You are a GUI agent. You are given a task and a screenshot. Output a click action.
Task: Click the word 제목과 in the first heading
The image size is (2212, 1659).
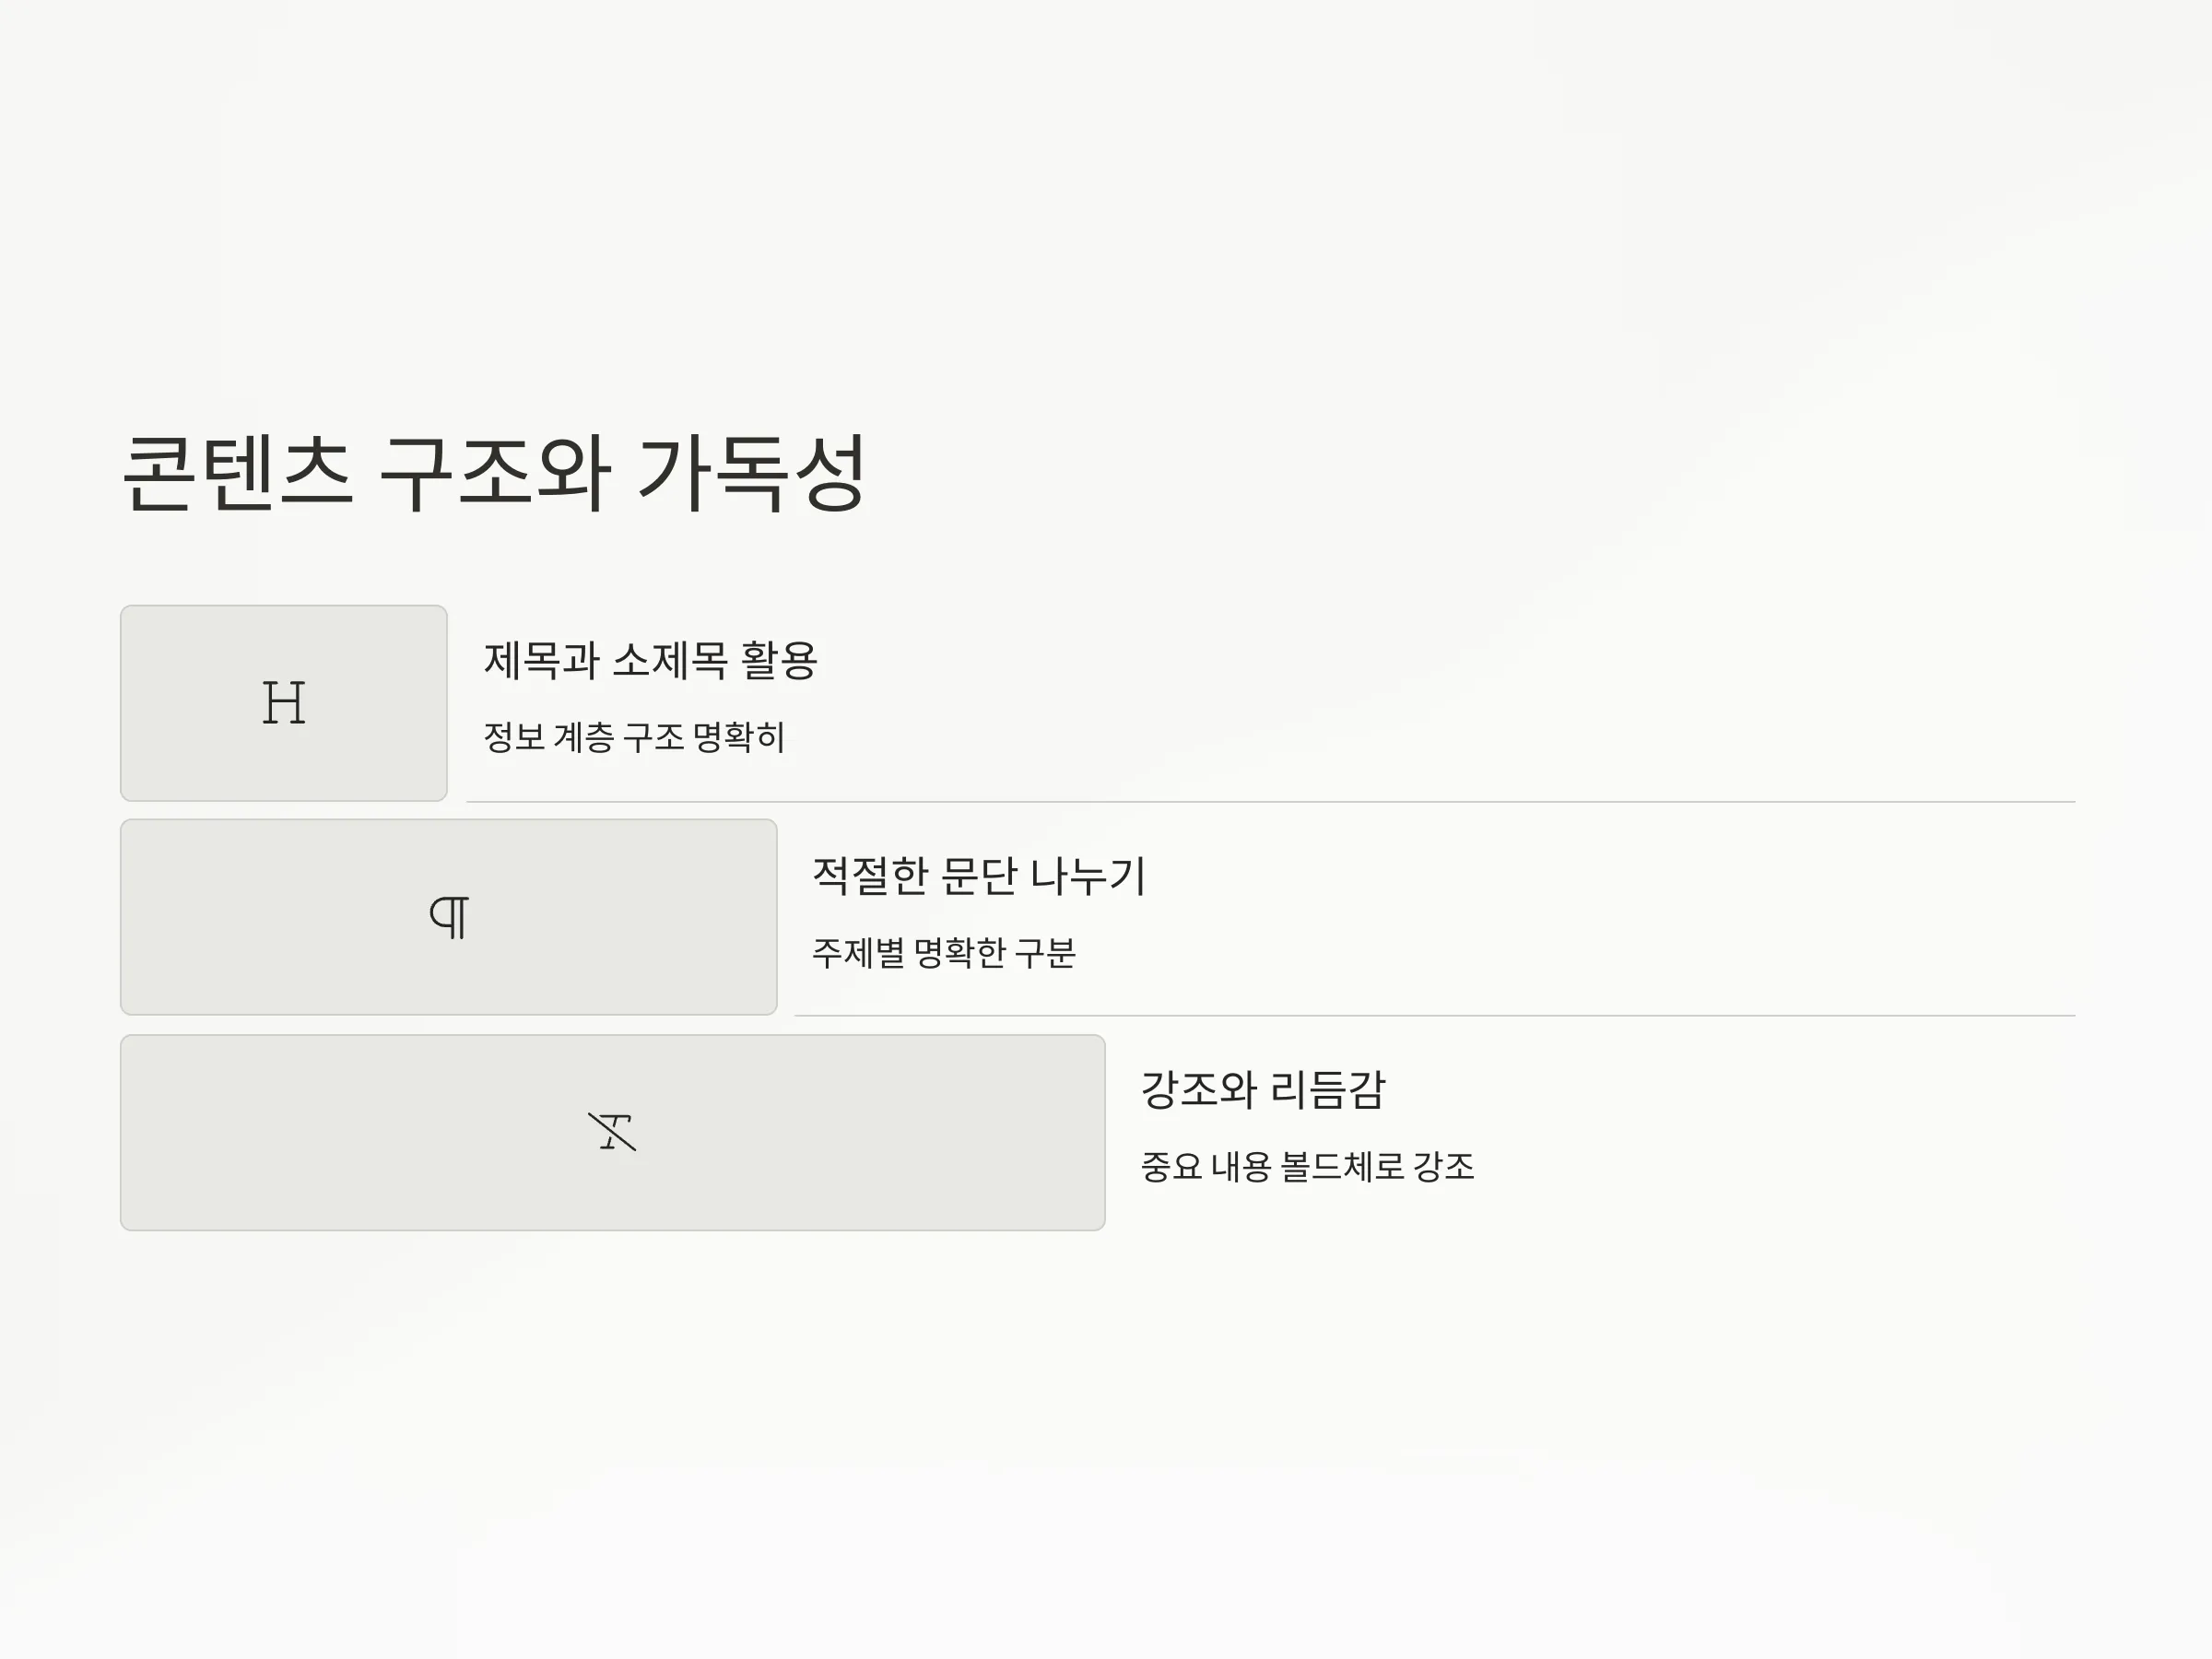pyautogui.click(x=541, y=661)
